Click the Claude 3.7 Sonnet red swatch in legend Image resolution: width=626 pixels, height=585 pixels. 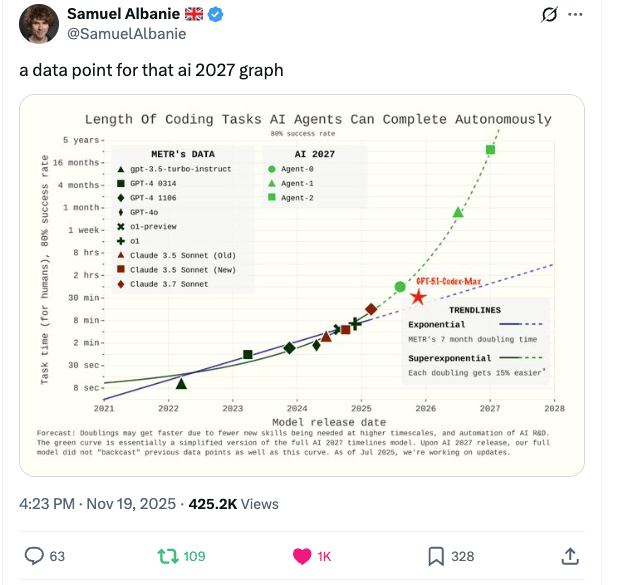(121, 284)
